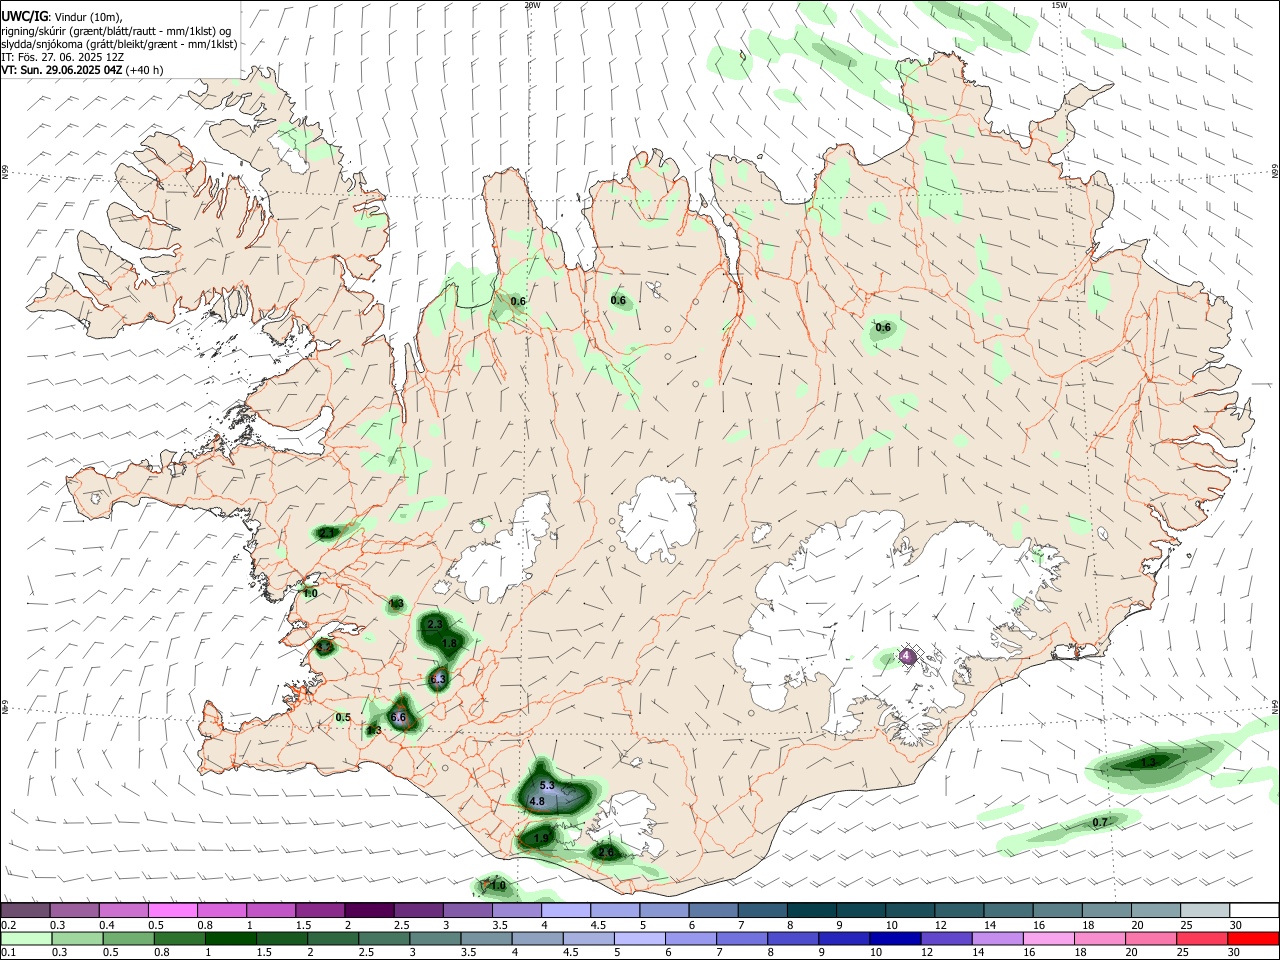Pick the palest green 0.1–0.3 swatch in bottom legend
The height and width of the screenshot is (960, 1280).
pyautogui.click(x=27, y=938)
